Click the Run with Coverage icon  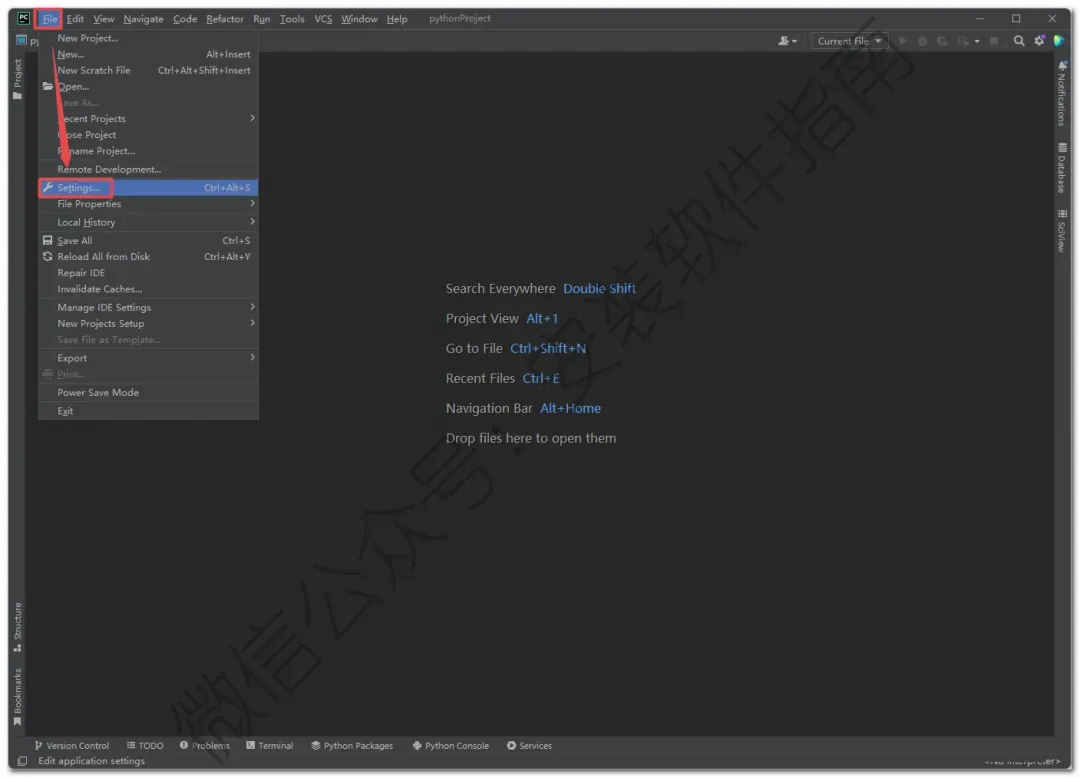(942, 41)
